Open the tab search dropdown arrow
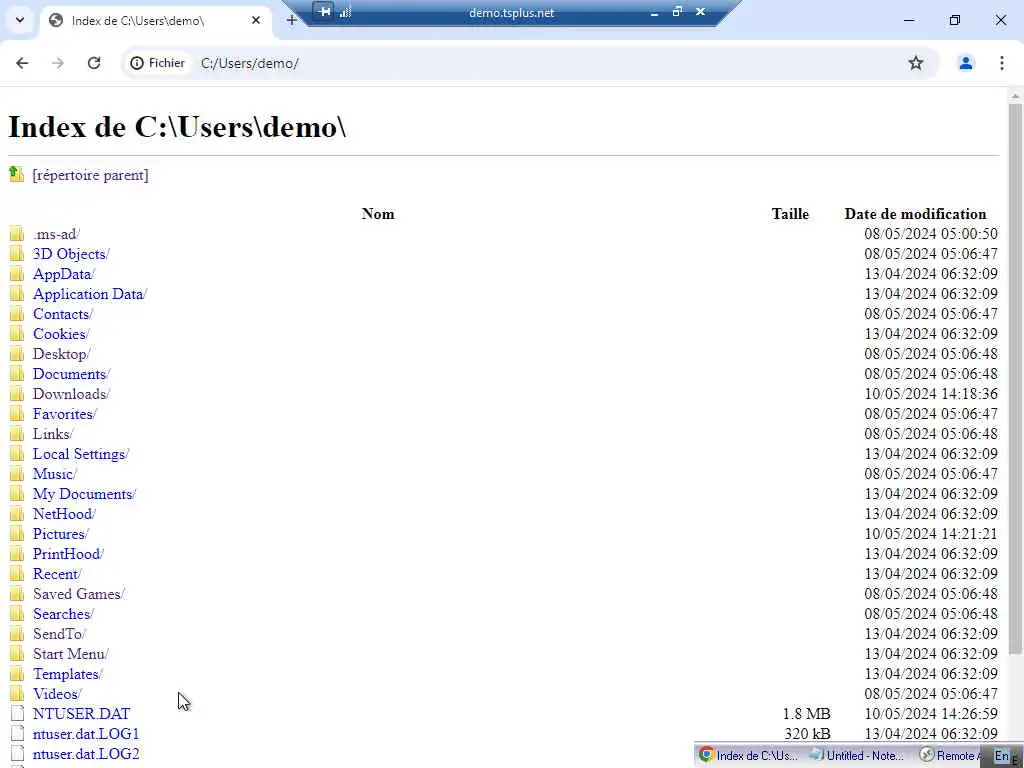 pyautogui.click(x=20, y=20)
